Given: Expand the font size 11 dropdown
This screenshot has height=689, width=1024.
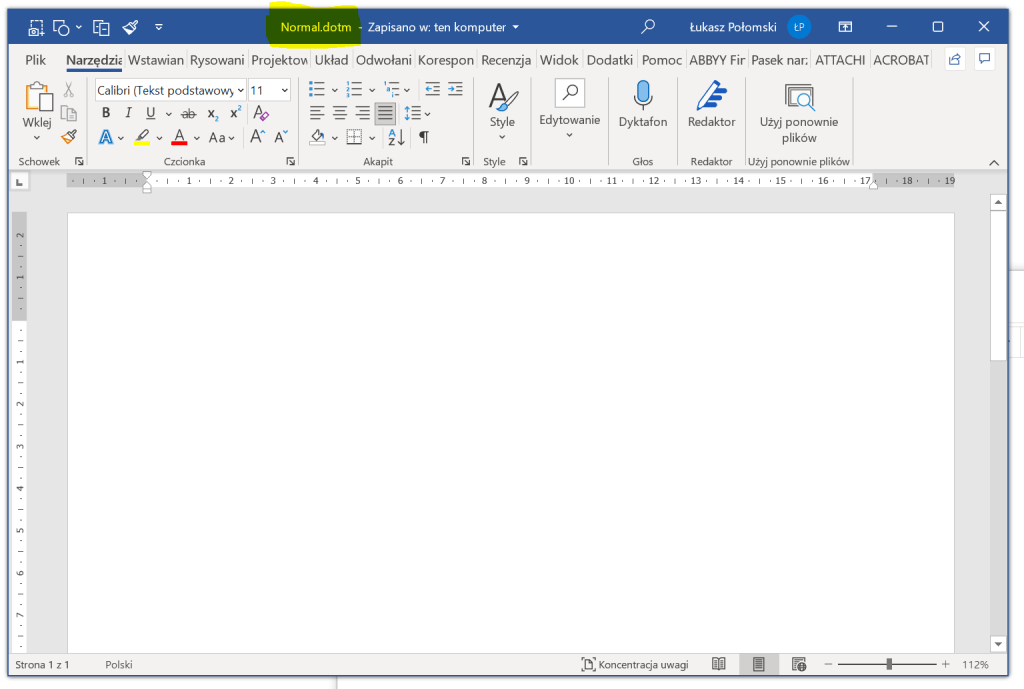Looking at the screenshot, I should [x=285, y=90].
